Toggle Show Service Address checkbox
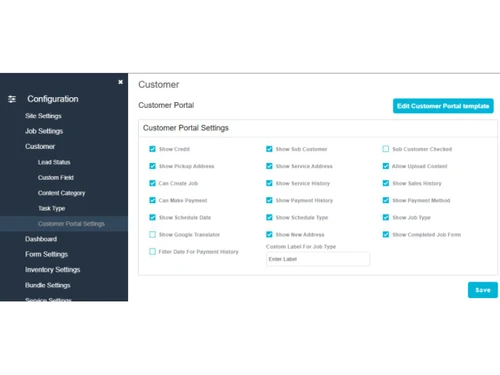 point(269,166)
